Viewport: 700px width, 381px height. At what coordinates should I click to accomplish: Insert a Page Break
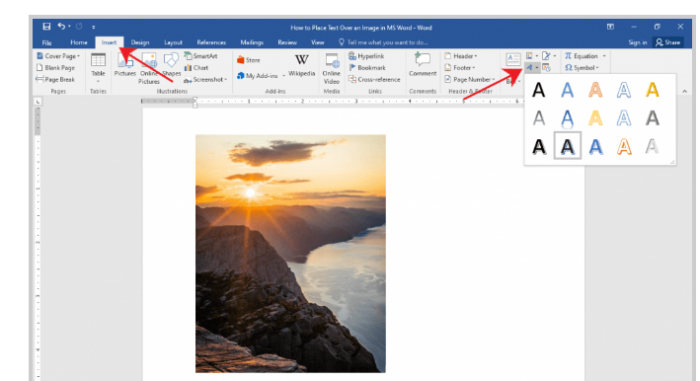point(55,79)
